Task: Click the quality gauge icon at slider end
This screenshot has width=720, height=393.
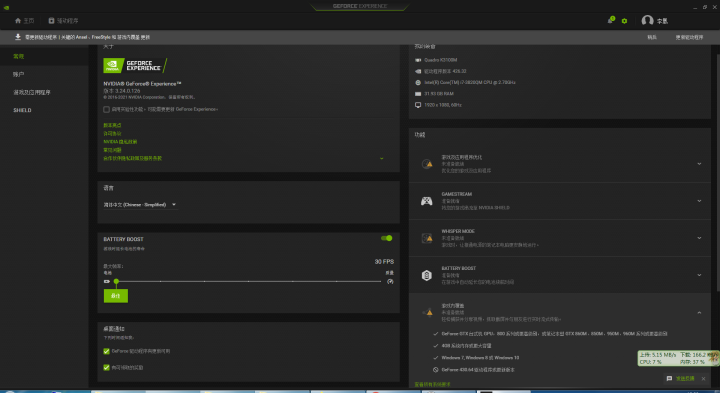Action: tap(390, 281)
